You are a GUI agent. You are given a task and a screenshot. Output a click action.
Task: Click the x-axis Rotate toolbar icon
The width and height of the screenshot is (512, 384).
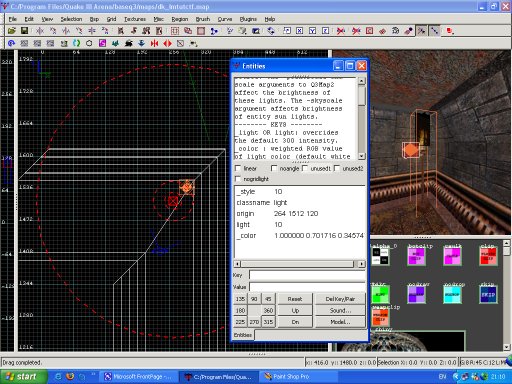(x=53, y=31)
